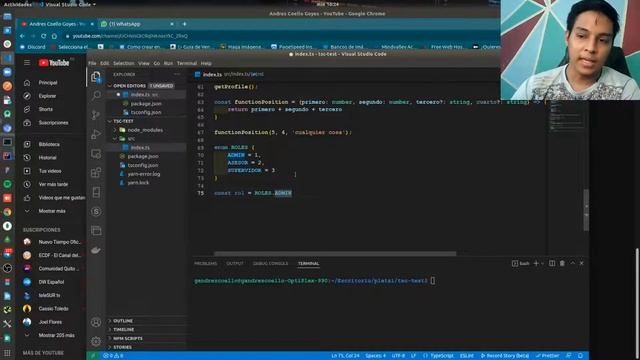This screenshot has height=360, width=640.
Task: Open the Run and Debug view
Action: tap(96, 134)
